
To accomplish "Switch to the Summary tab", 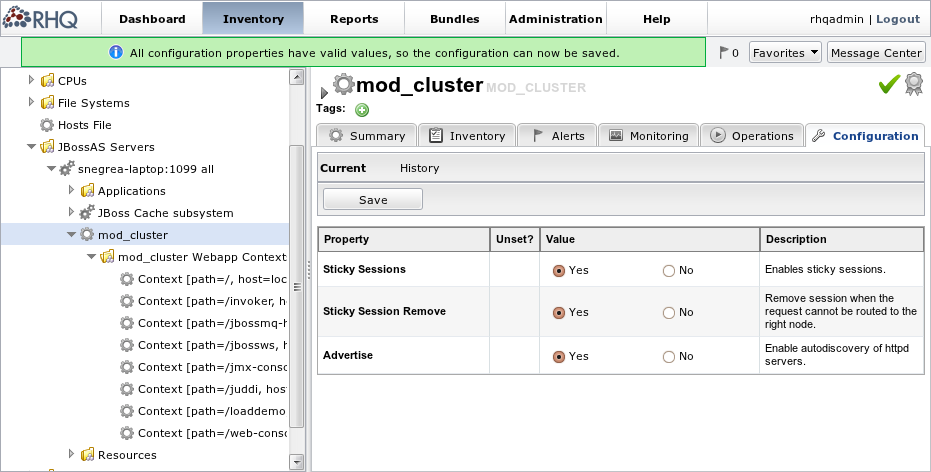I will click(367, 135).
